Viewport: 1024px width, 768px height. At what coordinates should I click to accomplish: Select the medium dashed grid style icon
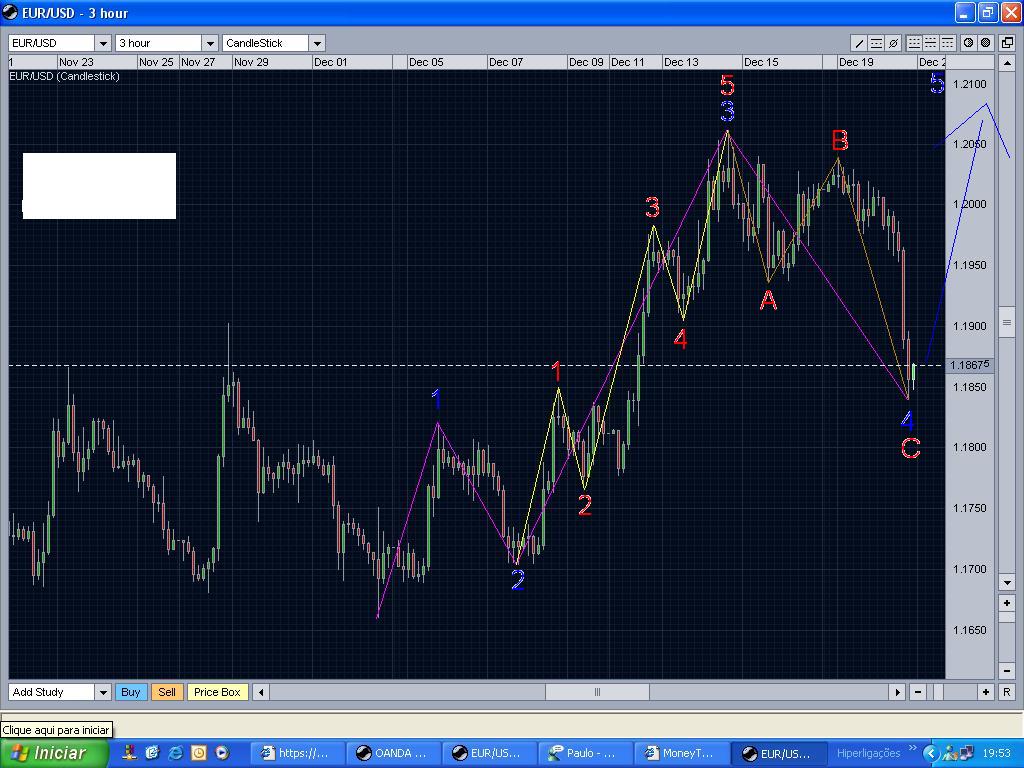931,43
